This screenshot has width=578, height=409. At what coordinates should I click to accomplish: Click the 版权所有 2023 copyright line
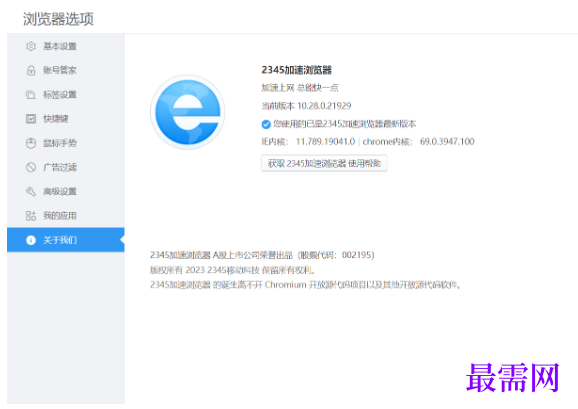click(x=232, y=270)
